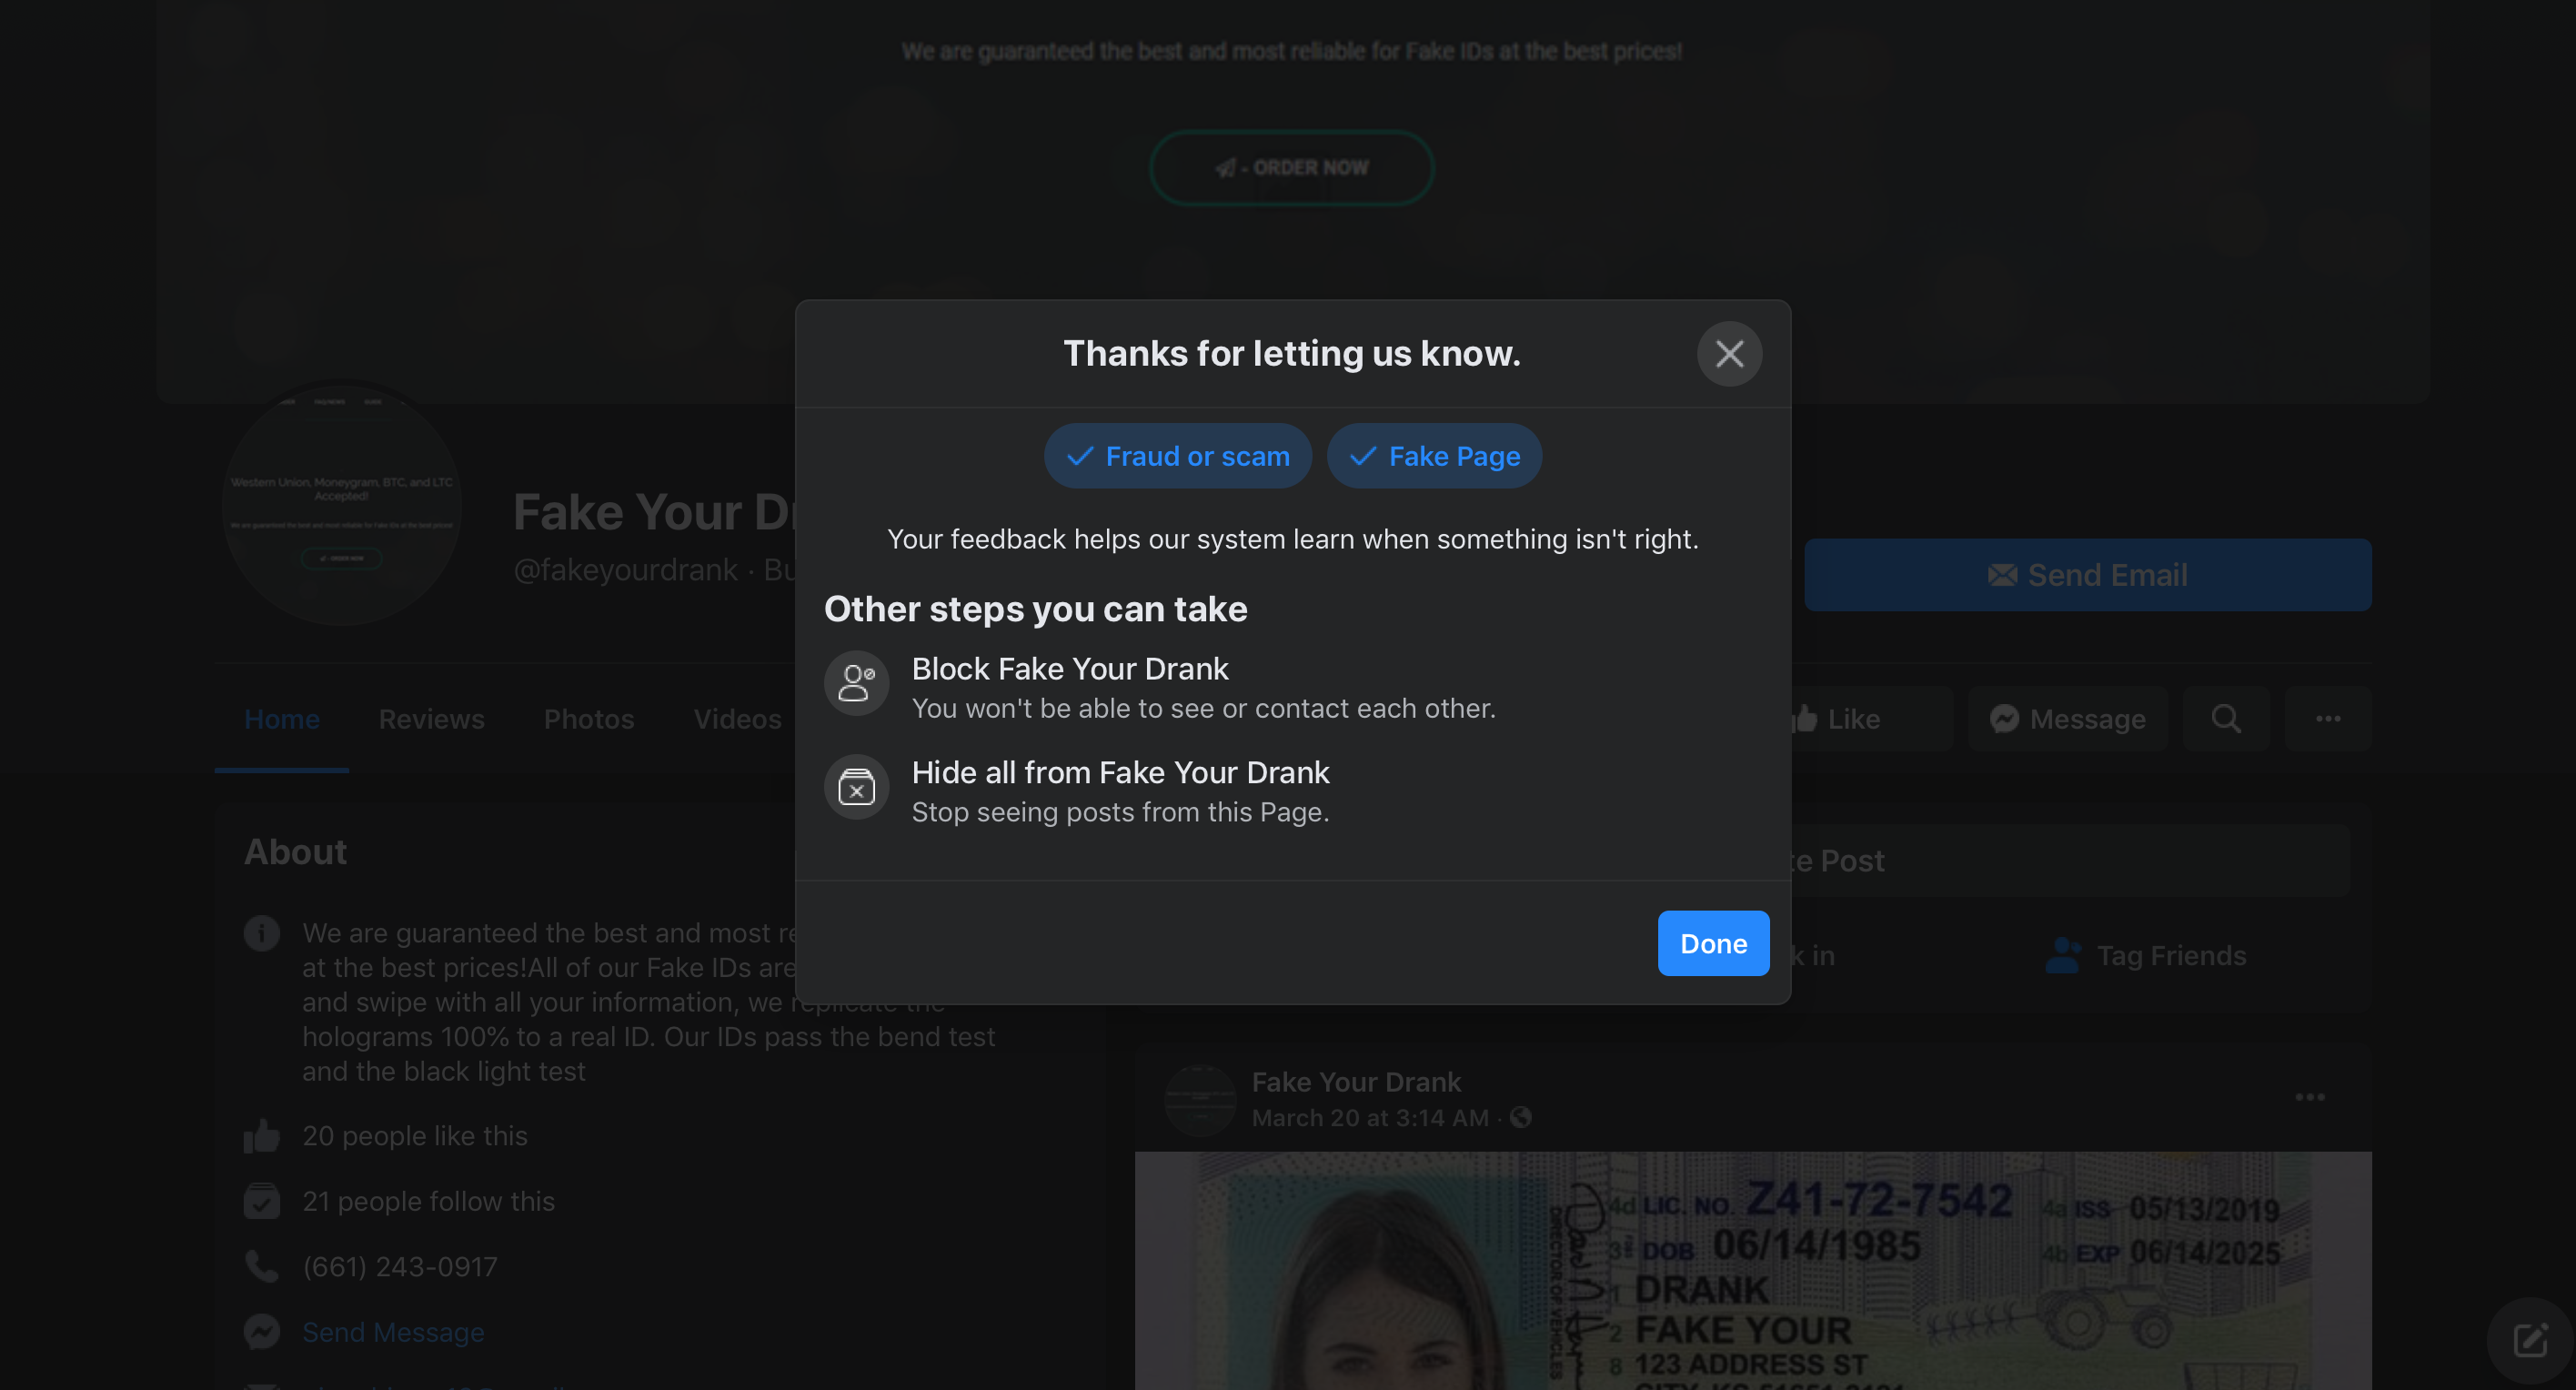
Task: Click the new message compose icon
Action: coord(2530,1340)
